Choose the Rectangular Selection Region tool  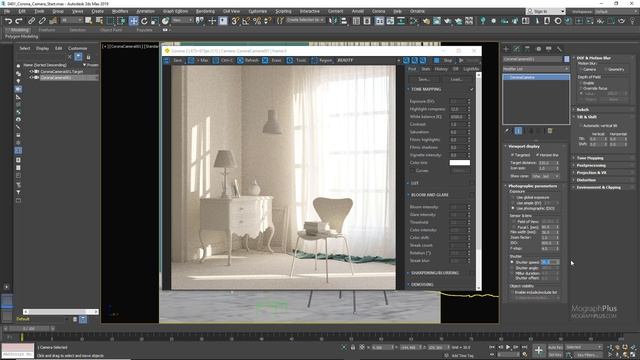click(111, 21)
